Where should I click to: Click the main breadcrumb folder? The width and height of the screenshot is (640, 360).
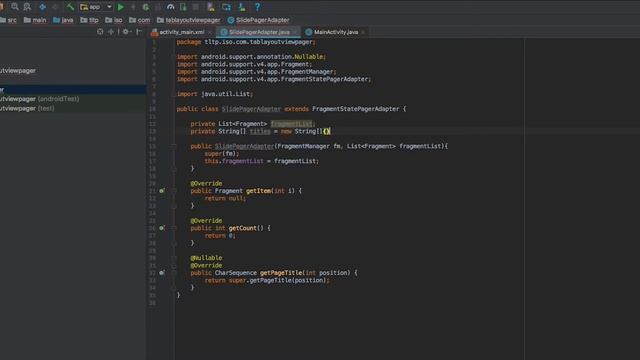tap(35, 20)
